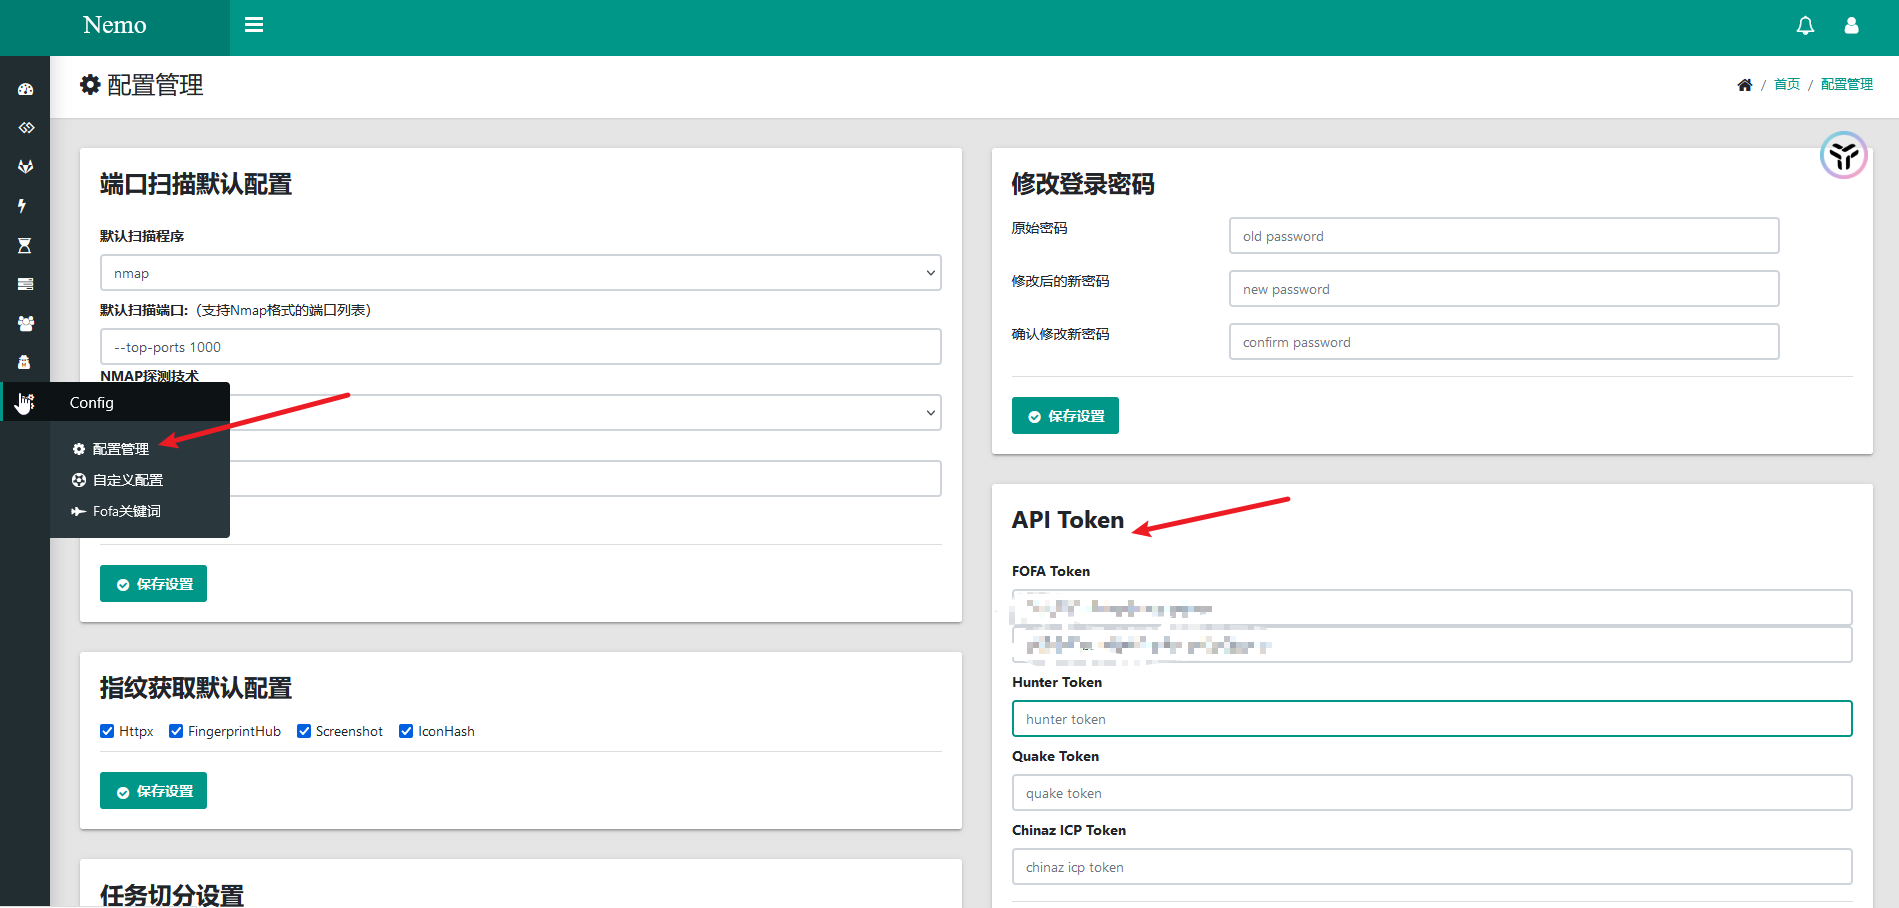1899x908 pixels.
Task: Open the users group sidebar icon
Action: pos(26,323)
